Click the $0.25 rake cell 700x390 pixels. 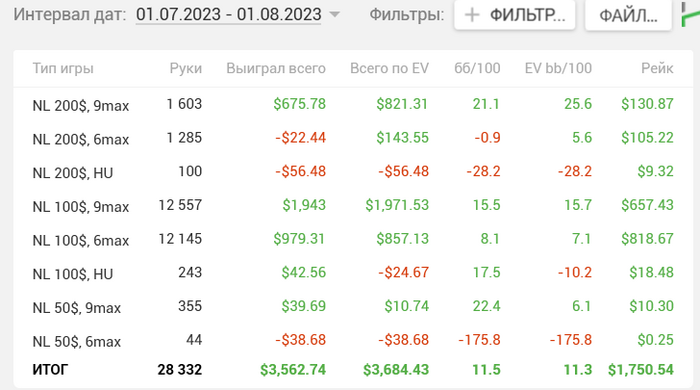click(x=655, y=340)
